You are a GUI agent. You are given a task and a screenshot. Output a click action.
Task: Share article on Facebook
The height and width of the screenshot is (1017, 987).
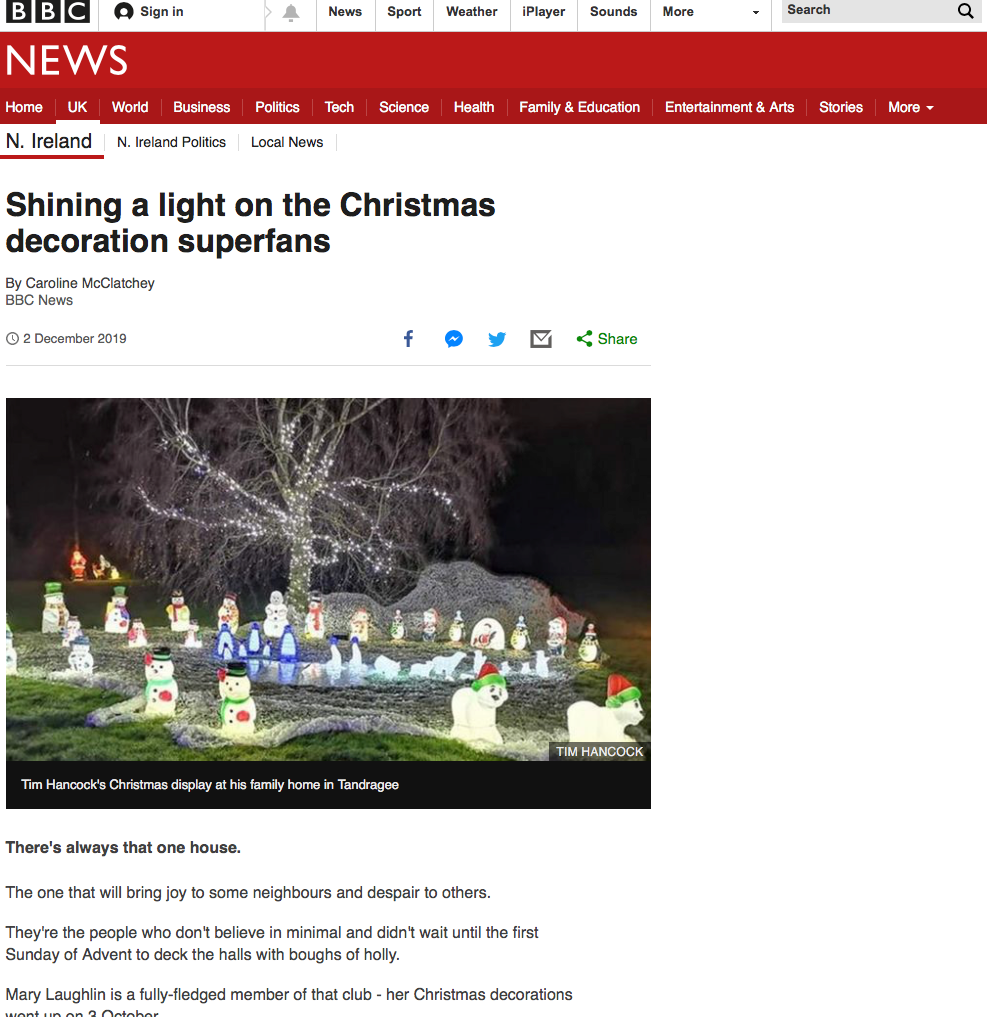pos(409,339)
